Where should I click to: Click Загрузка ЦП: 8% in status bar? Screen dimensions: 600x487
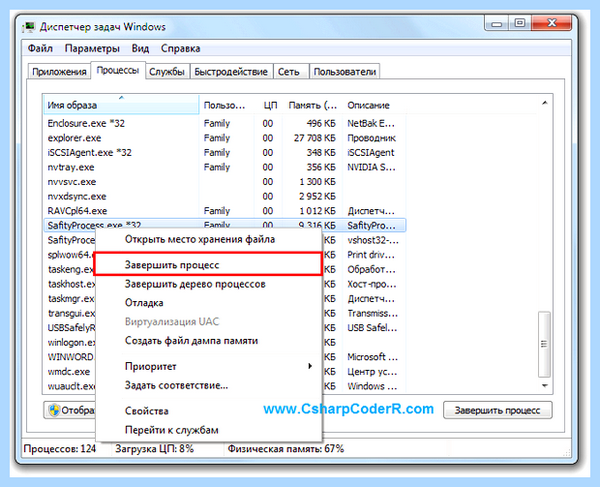pos(155,448)
